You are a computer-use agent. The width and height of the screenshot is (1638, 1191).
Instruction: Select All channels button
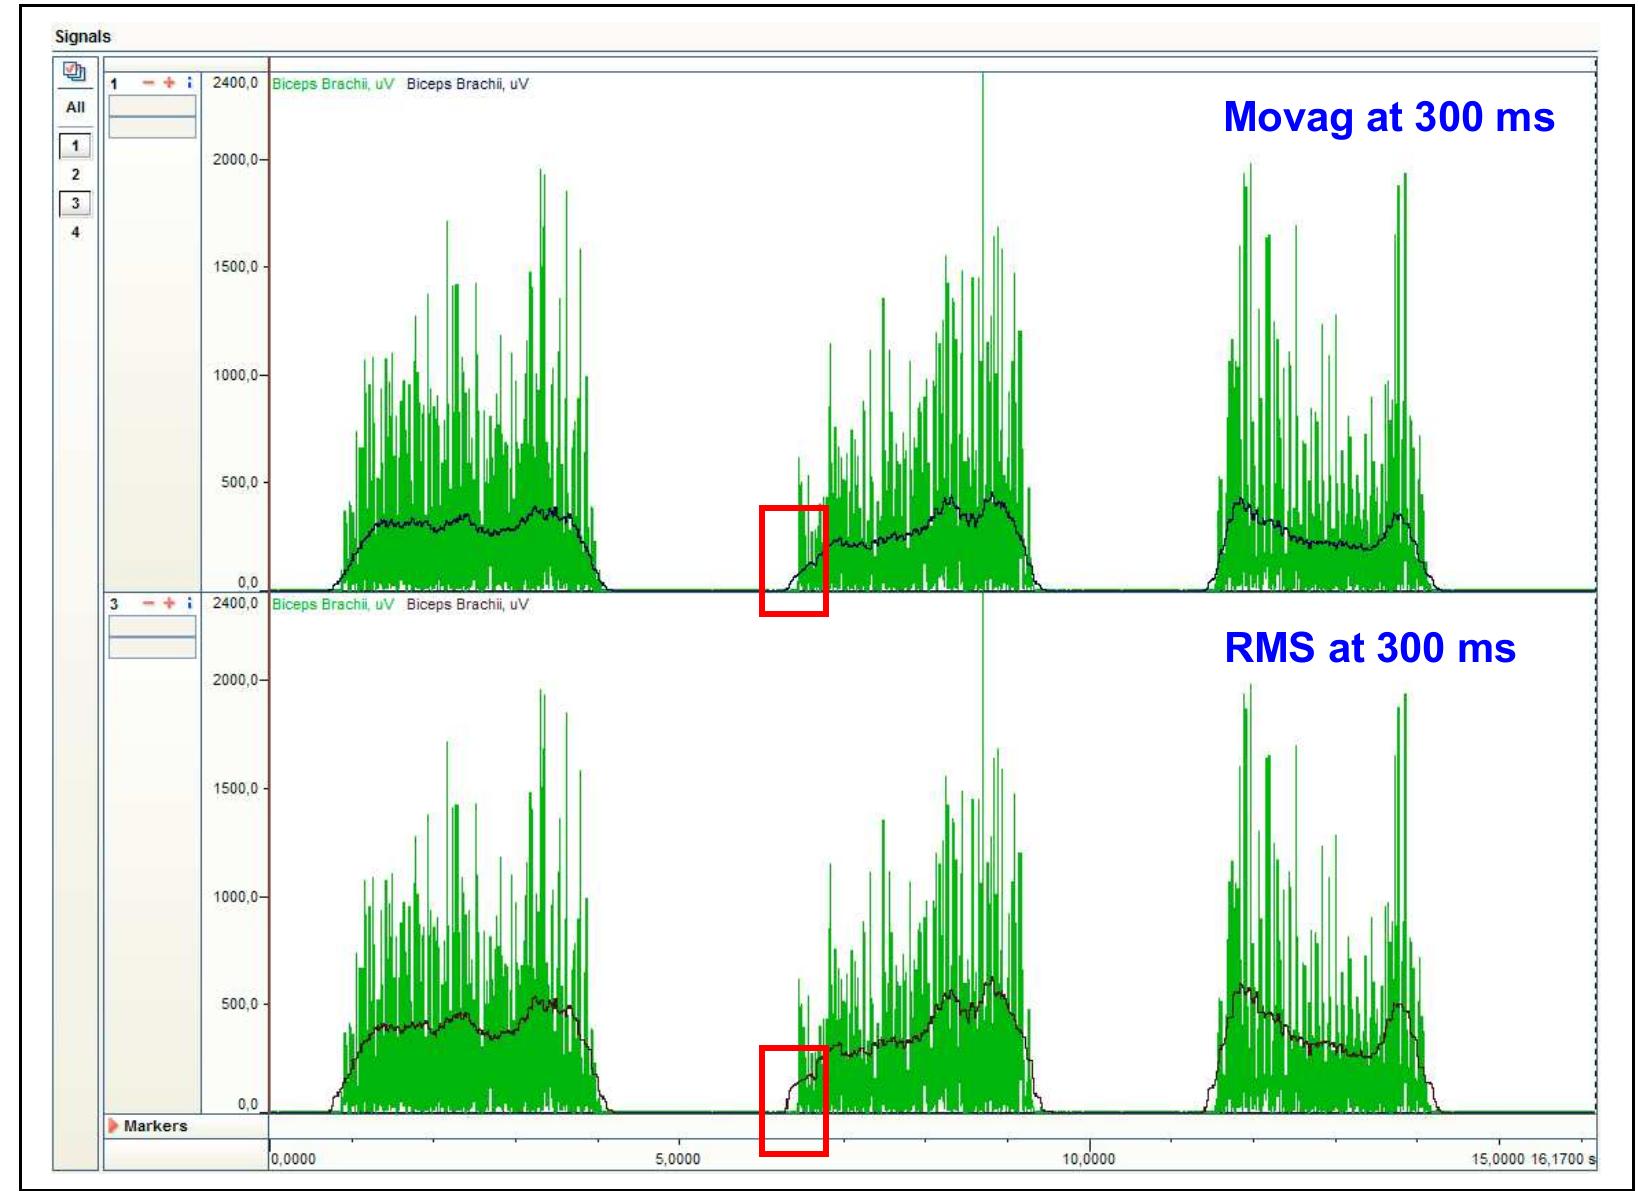[x=75, y=107]
